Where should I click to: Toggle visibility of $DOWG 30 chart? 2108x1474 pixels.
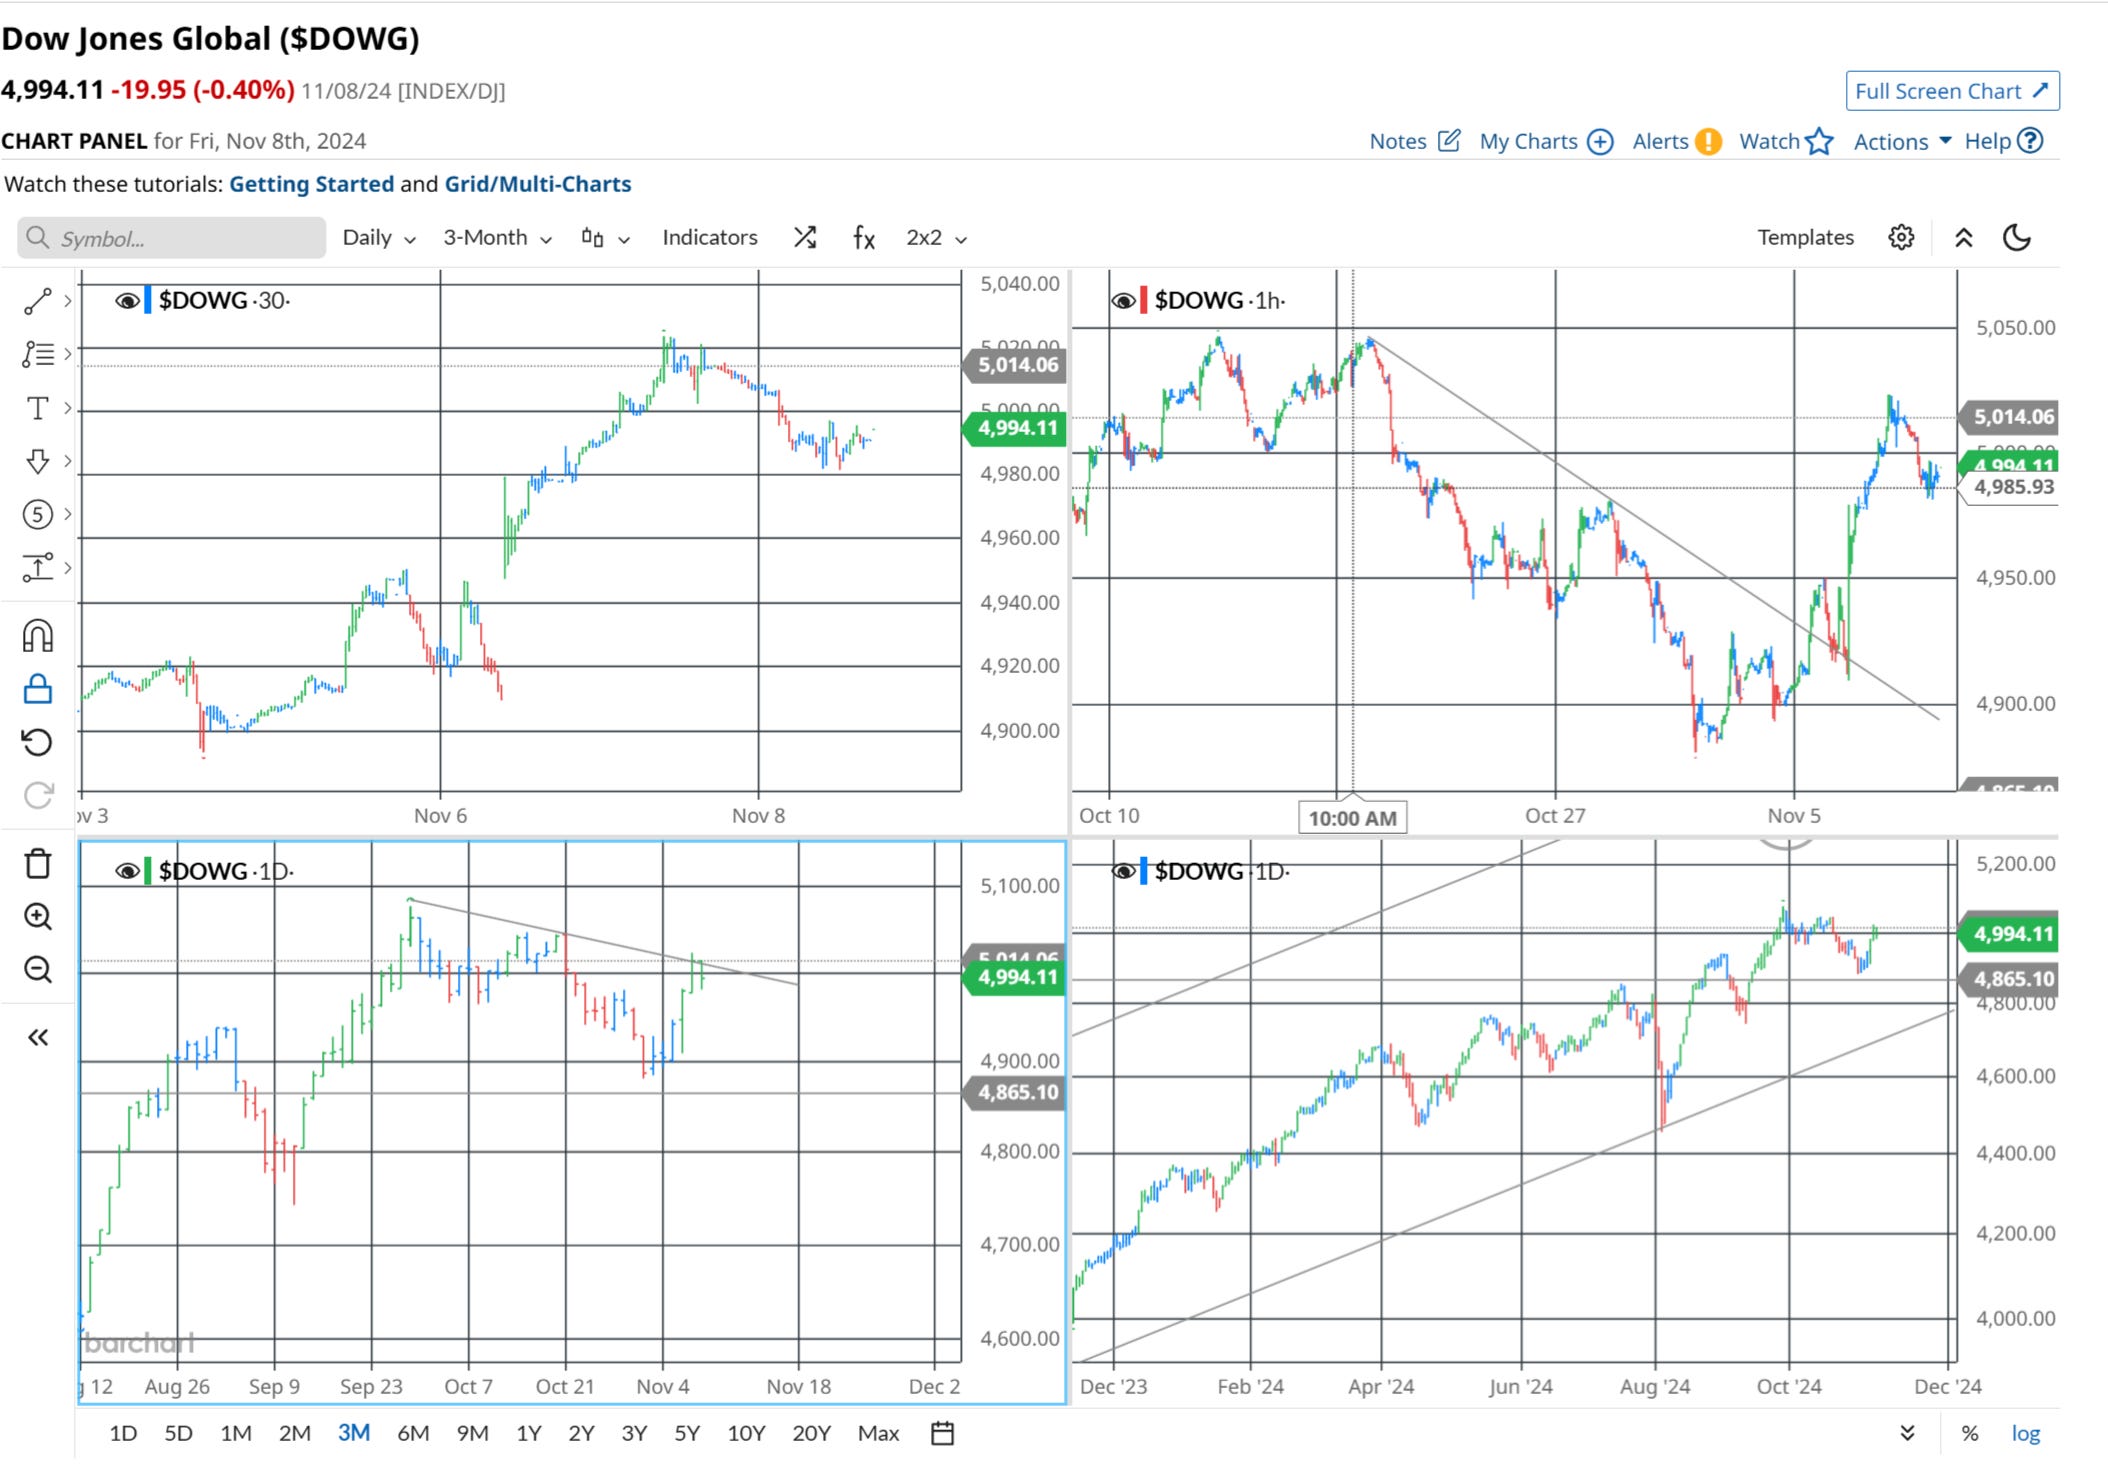click(127, 301)
